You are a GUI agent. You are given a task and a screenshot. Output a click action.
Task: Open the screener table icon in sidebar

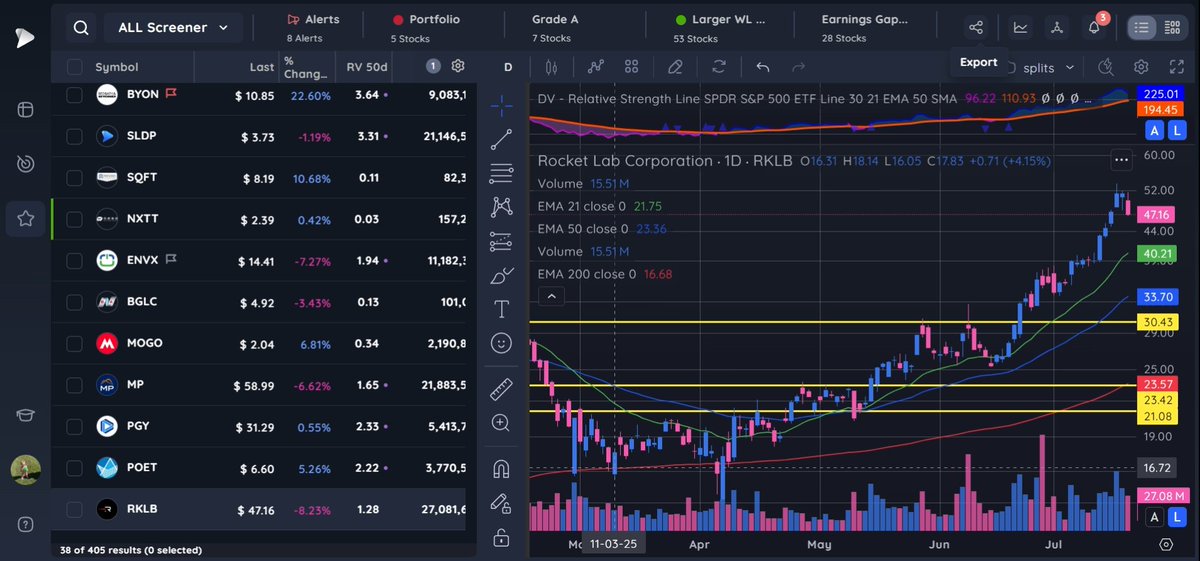coord(24,109)
